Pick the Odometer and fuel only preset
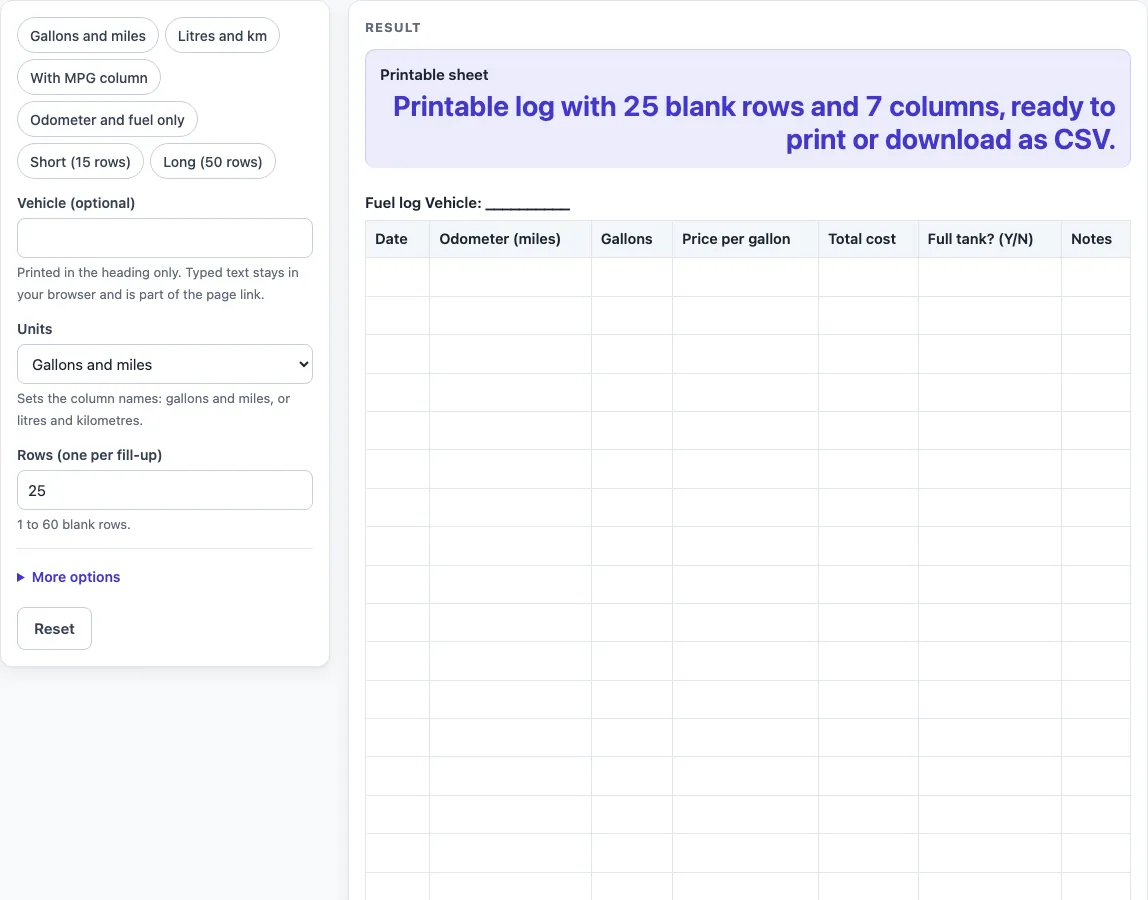 pyautogui.click(x=107, y=119)
